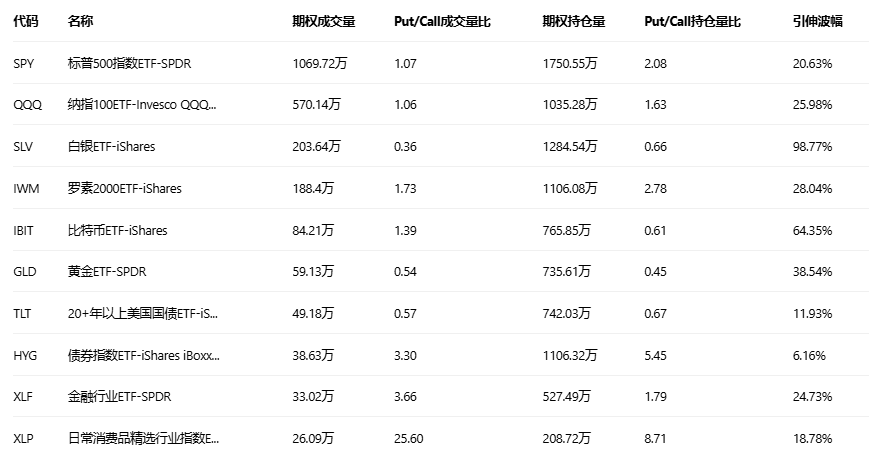The width and height of the screenshot is (869, 458).
Task: Click the 名称 column header
Action: tap(80, 21)
